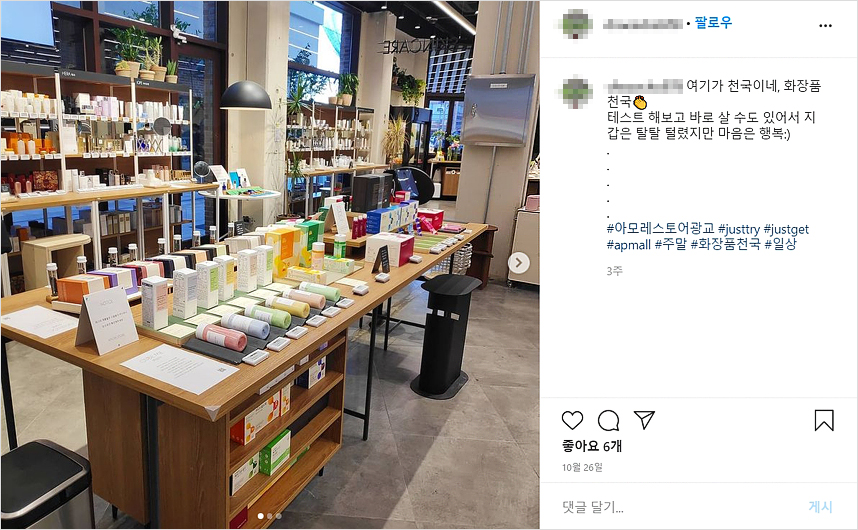Open the blurred profile avatar in header
Image resolution: width=858 pixels, height=530 pixels.
577,24
